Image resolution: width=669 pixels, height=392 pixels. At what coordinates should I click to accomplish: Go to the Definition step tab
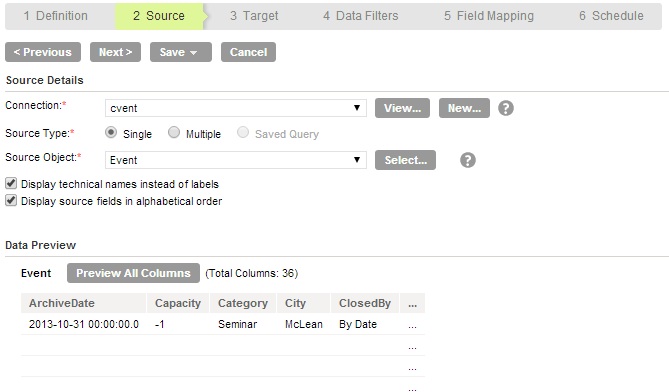coord(56,16)
